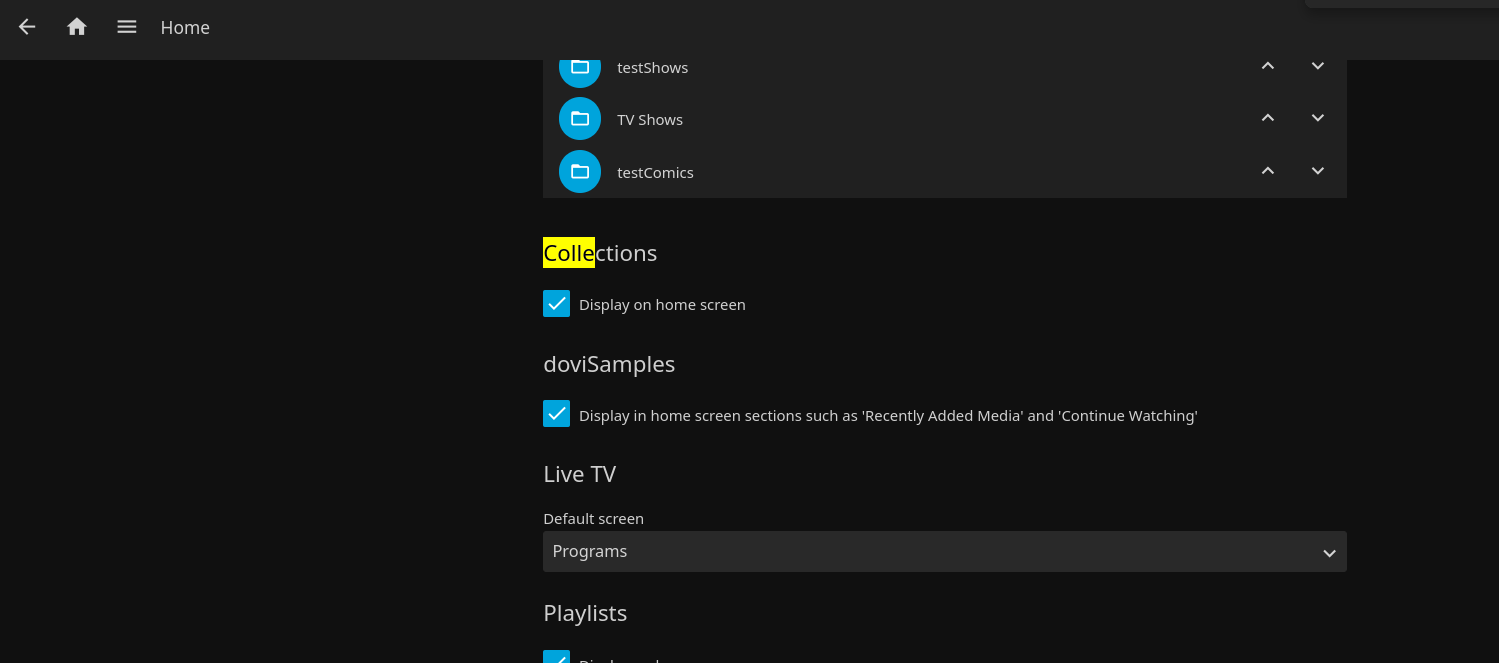
Task: Move testShows up in the order
Action: point(1268,66)
